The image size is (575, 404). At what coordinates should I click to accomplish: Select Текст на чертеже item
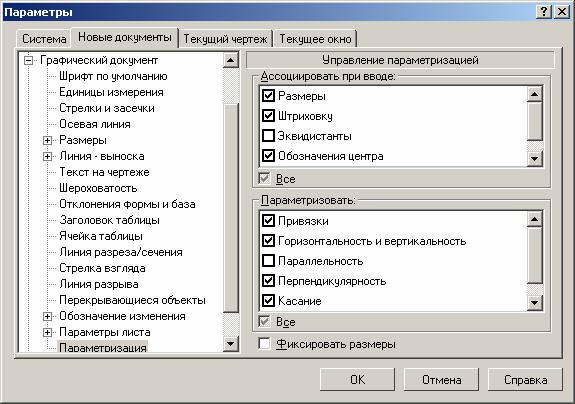(x=104, y=172)
